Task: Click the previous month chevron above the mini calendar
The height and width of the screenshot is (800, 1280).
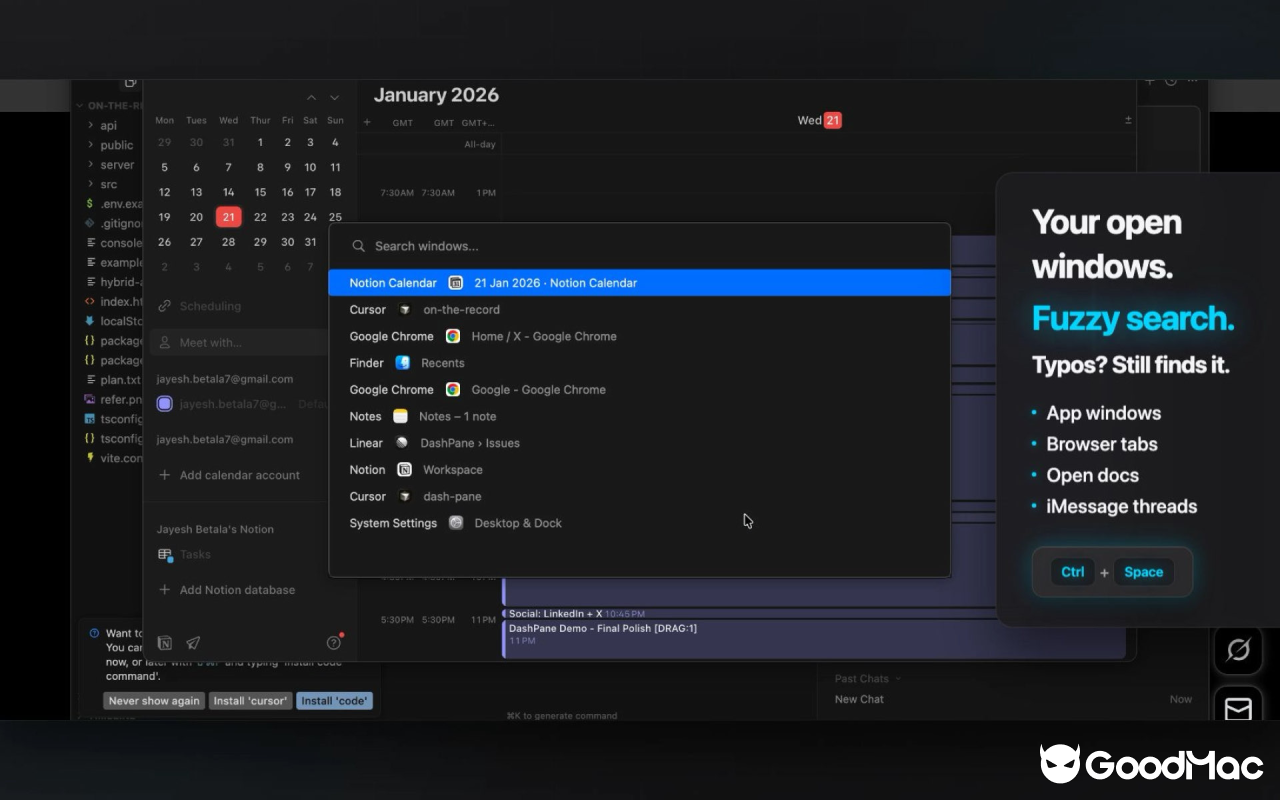Action: (311, 97)
